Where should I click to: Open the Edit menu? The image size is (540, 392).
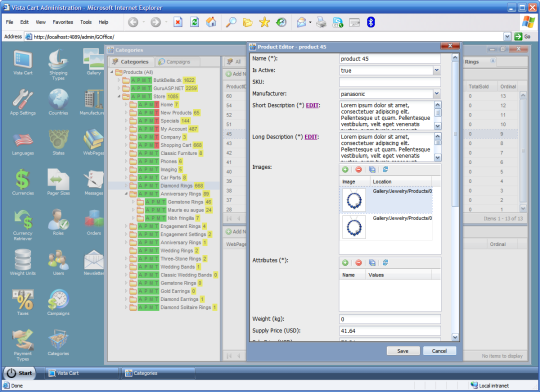(x=24, y=22)
